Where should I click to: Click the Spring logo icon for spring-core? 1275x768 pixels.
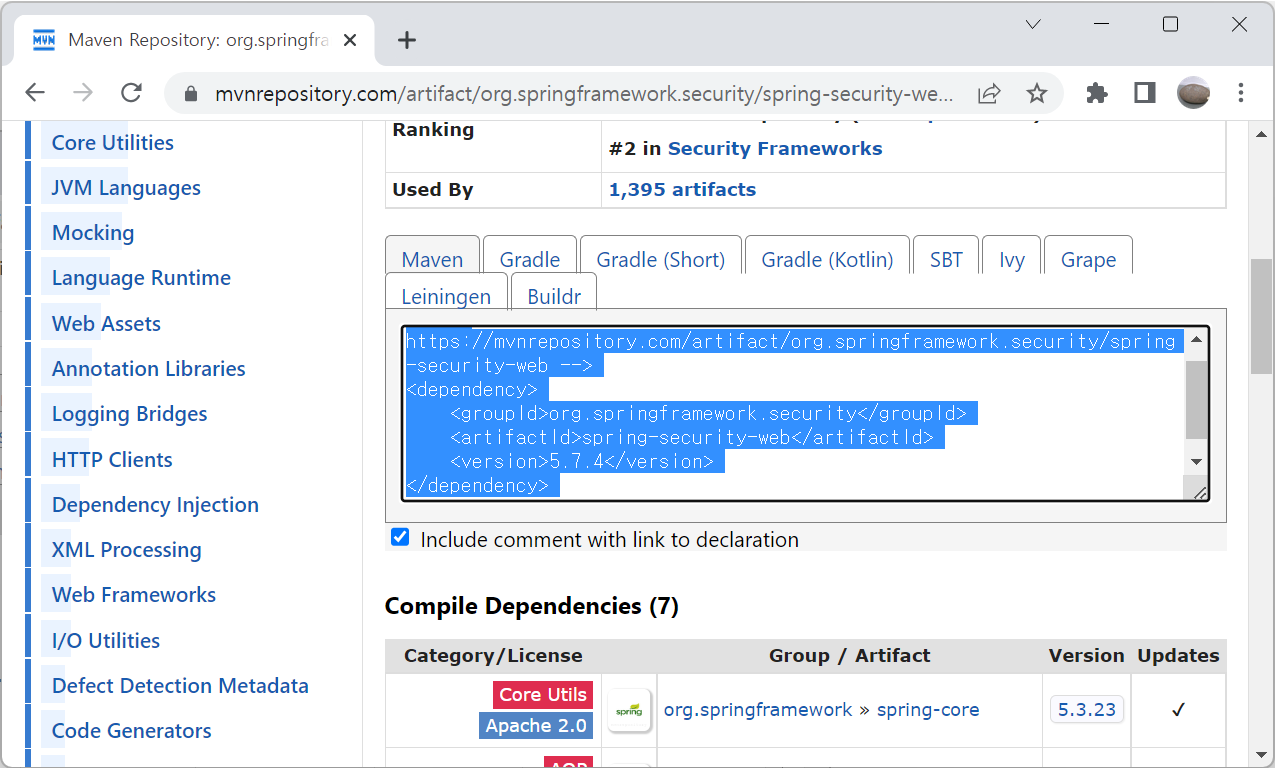(630, 710)
